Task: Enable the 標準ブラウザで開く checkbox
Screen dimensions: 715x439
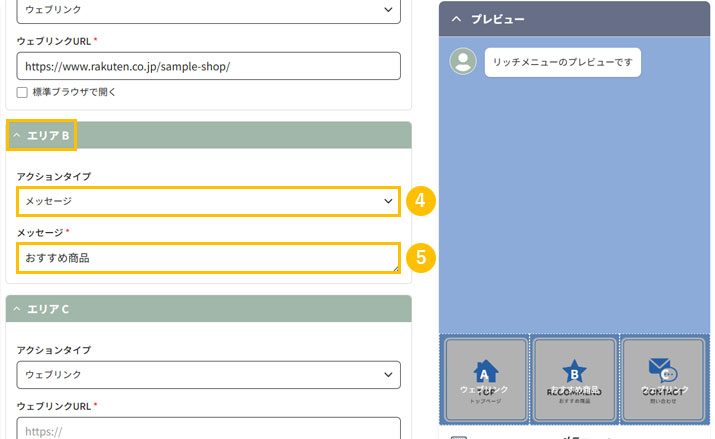Action: tap(23, 92)
